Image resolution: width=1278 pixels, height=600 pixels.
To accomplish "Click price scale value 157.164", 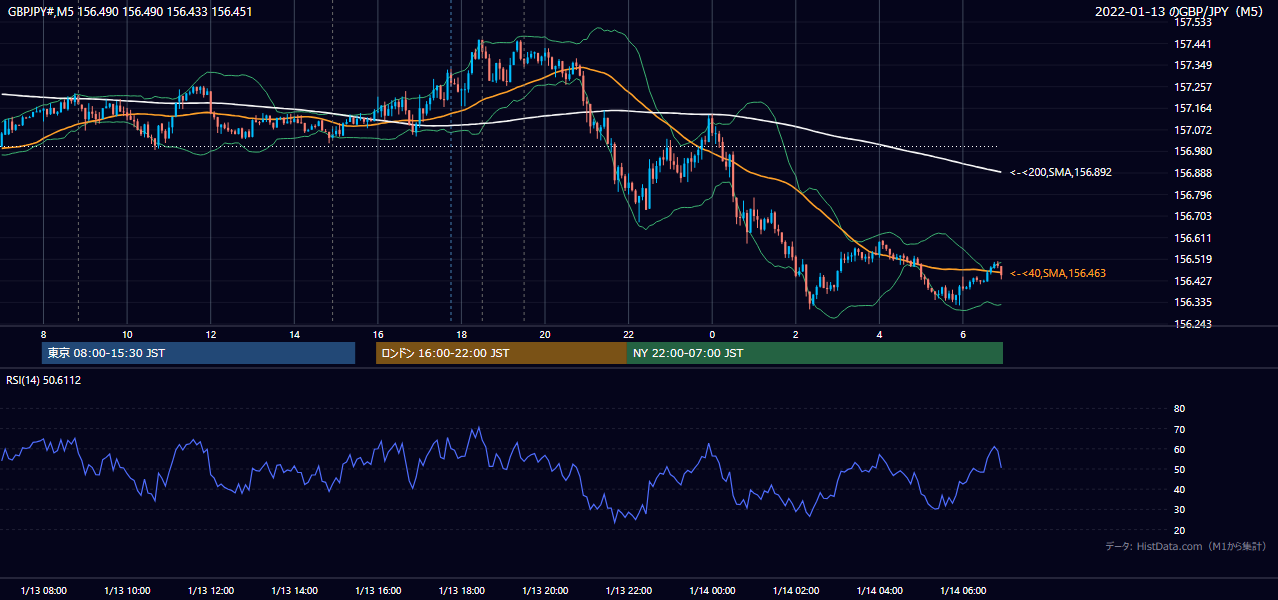I will 1193,108.
